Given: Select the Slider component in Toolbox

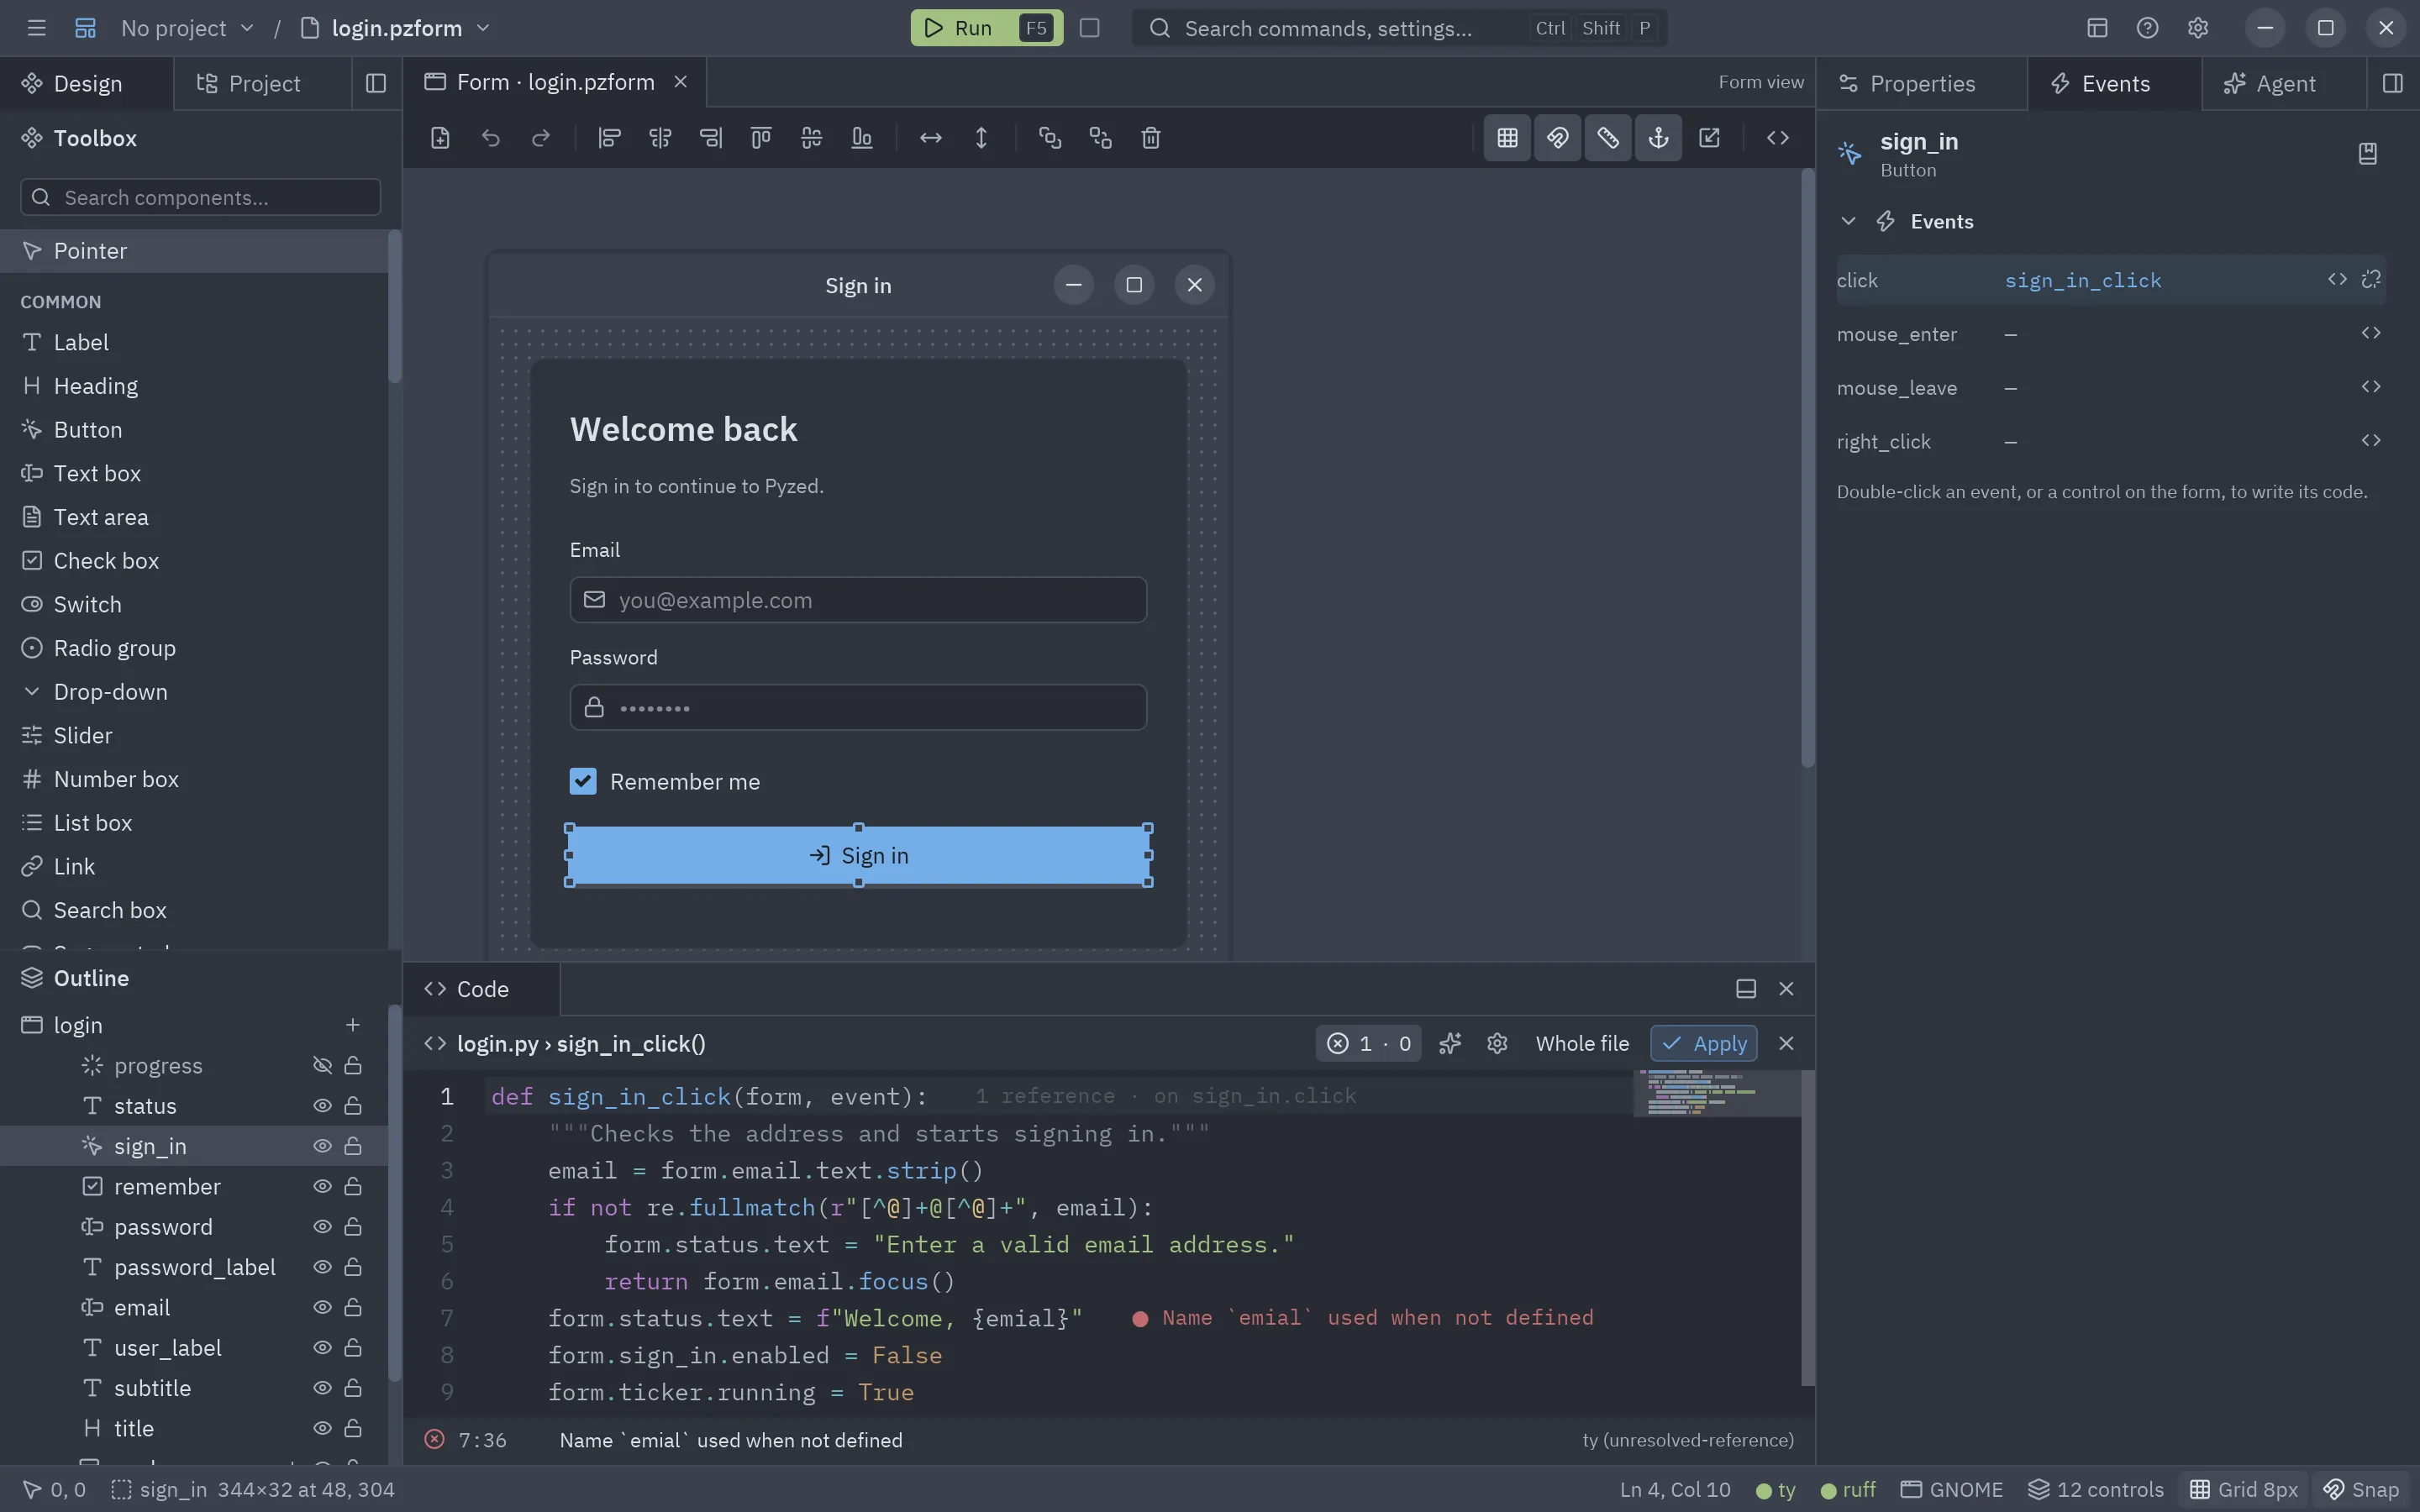Looking at the screenshot, I should 194,736.
